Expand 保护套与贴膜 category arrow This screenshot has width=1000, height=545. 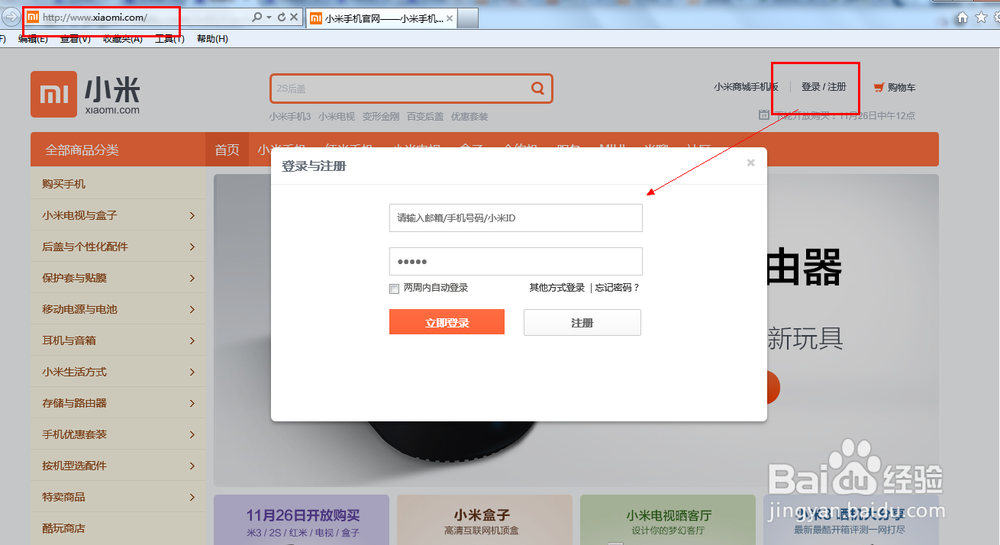(x=192, y=278)
